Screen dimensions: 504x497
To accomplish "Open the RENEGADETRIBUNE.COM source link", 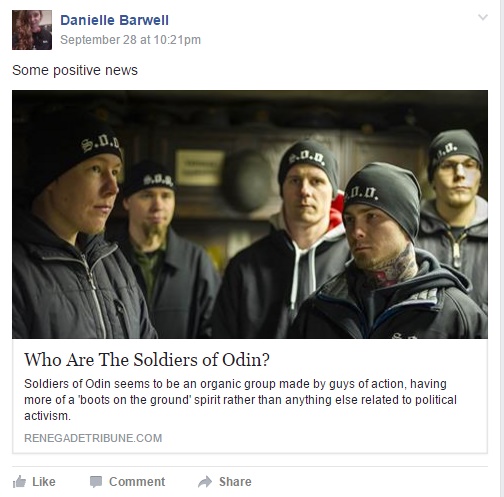I will coord(93,438).
